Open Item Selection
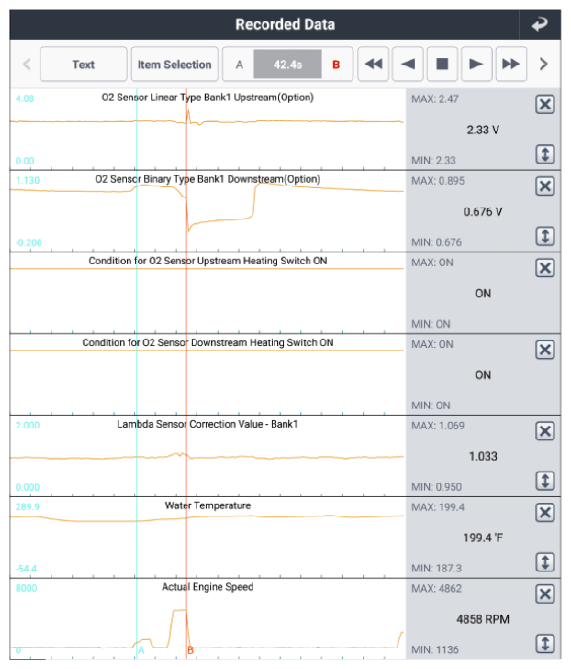Image resolution: width=571 pixels, height=669 pixels. click(175, 64)
